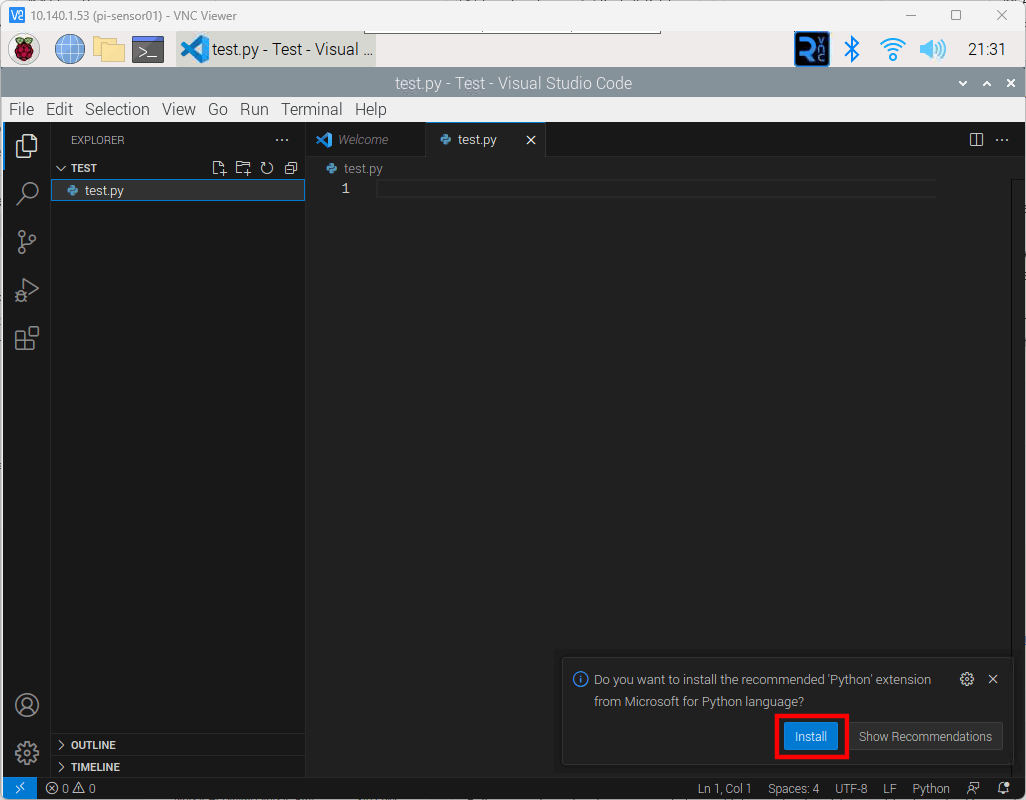Open the file manager from Pi taskbar
This screenshot has width=1026, height=800.
coord(109,49)
